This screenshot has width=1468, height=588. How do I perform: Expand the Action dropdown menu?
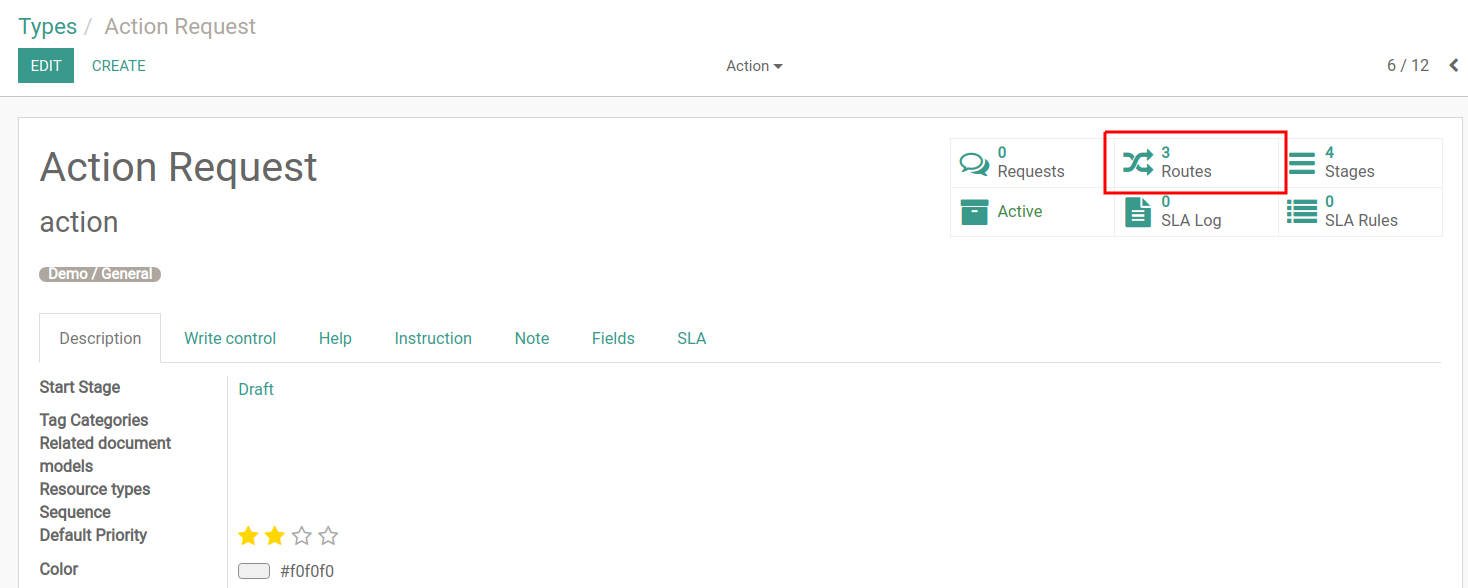pos(754,66)
